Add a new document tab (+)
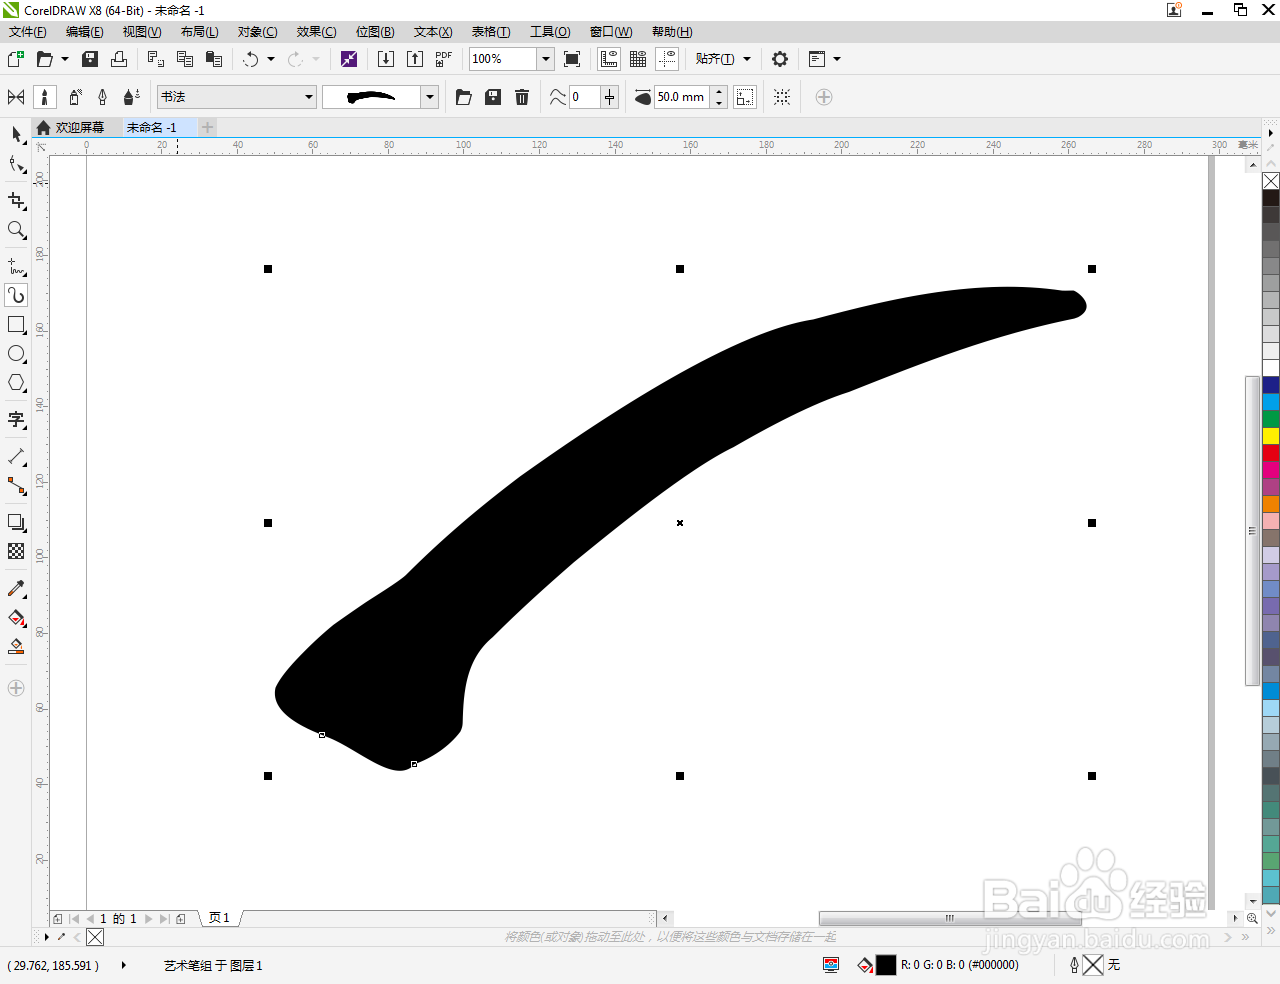This screenshot has width=1280, height=984. tap(207, 127)
